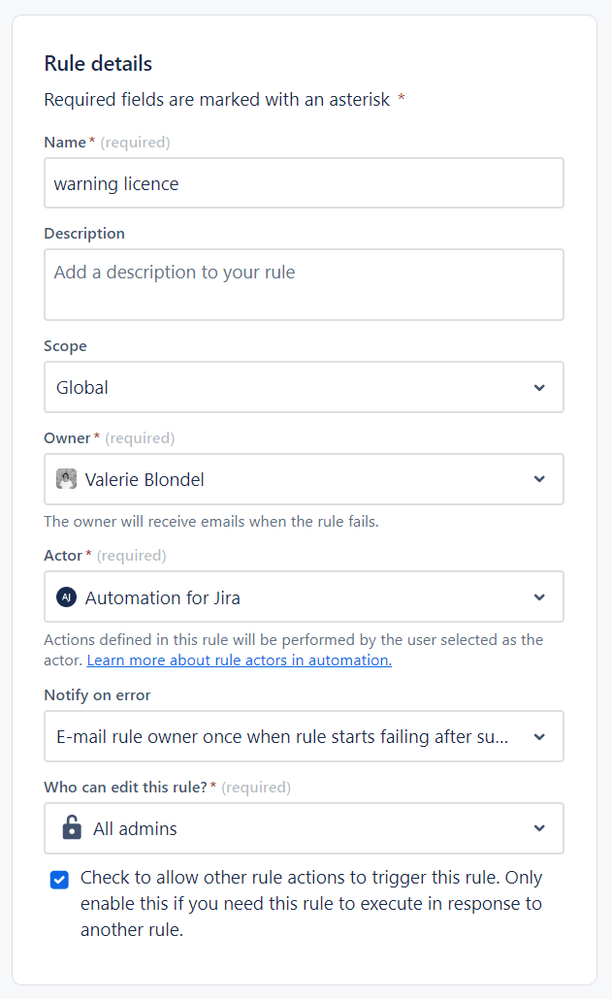
Task: Click the unlocked padlock icon
Action: pos(71,828)
